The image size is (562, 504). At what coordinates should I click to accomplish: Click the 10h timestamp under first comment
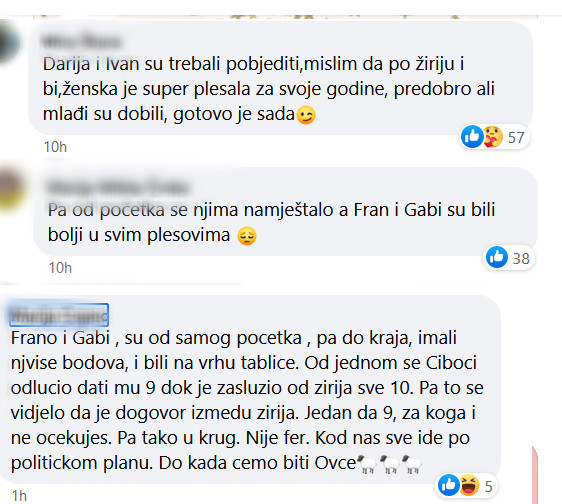[55, 147]
